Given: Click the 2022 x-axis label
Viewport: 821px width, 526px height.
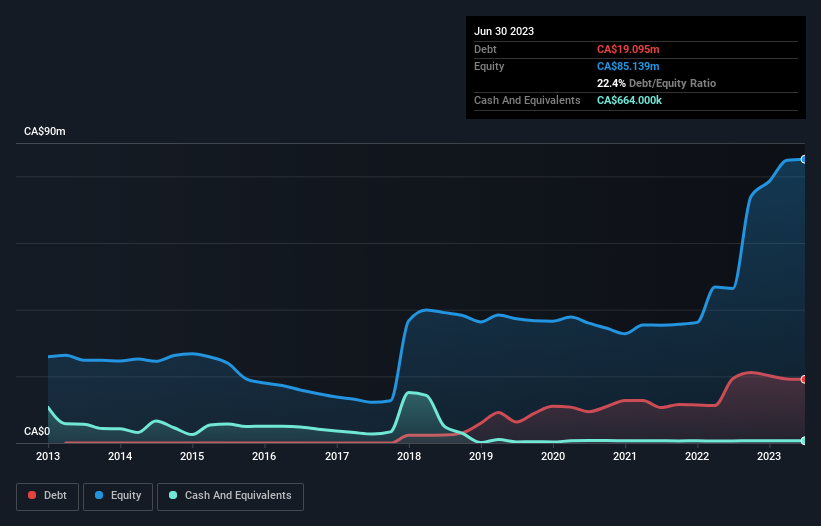Looking at the screenshot, I should 697,456.
